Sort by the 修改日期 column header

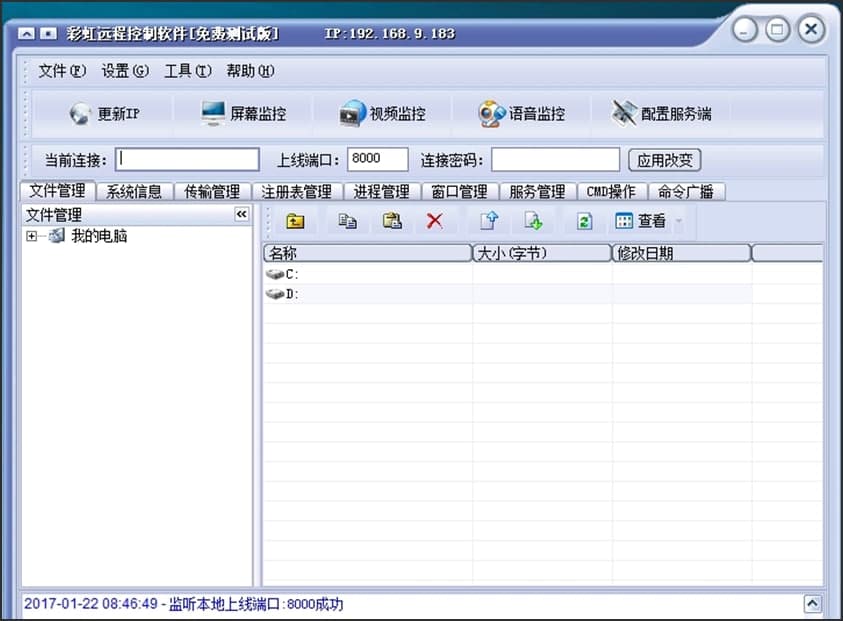tap(682, 253)
